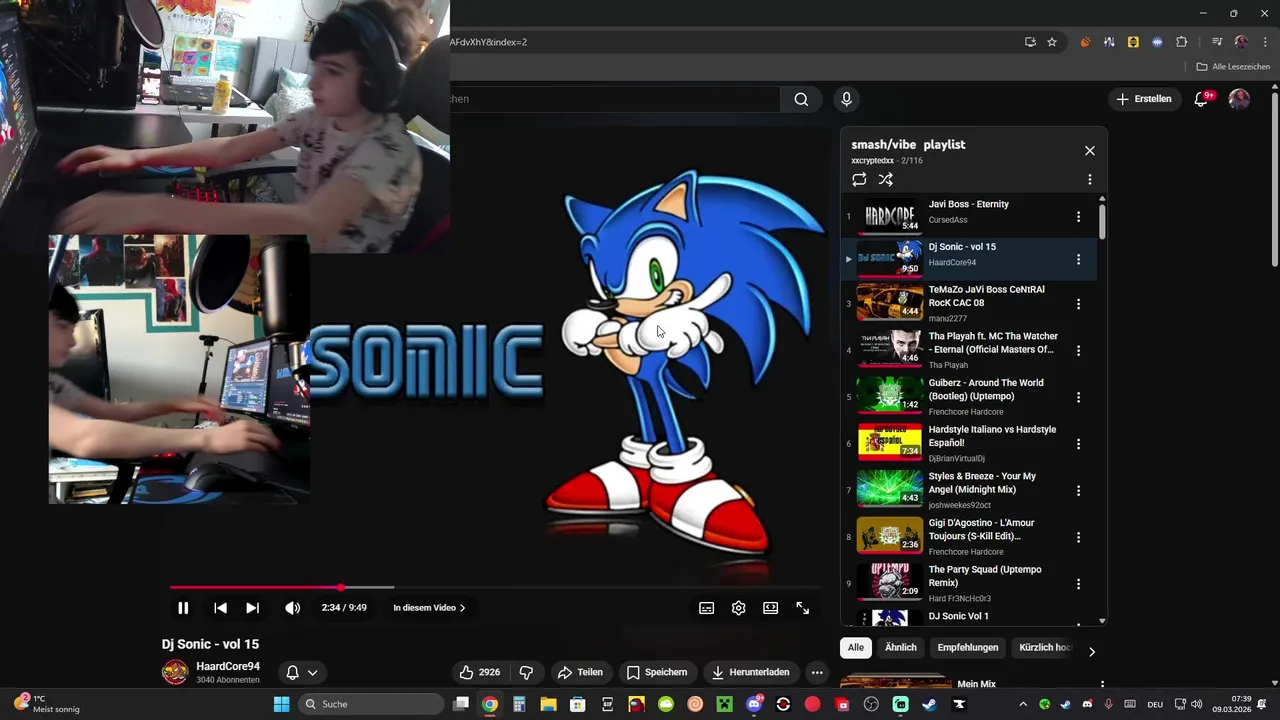Show more filter chips with right arrow

click(x=1092, y=652)
